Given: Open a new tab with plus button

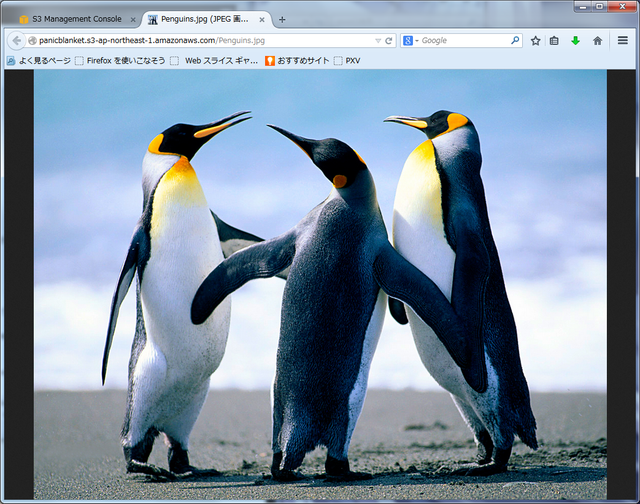Looking at the screenshot, I should tap(282, 20).
